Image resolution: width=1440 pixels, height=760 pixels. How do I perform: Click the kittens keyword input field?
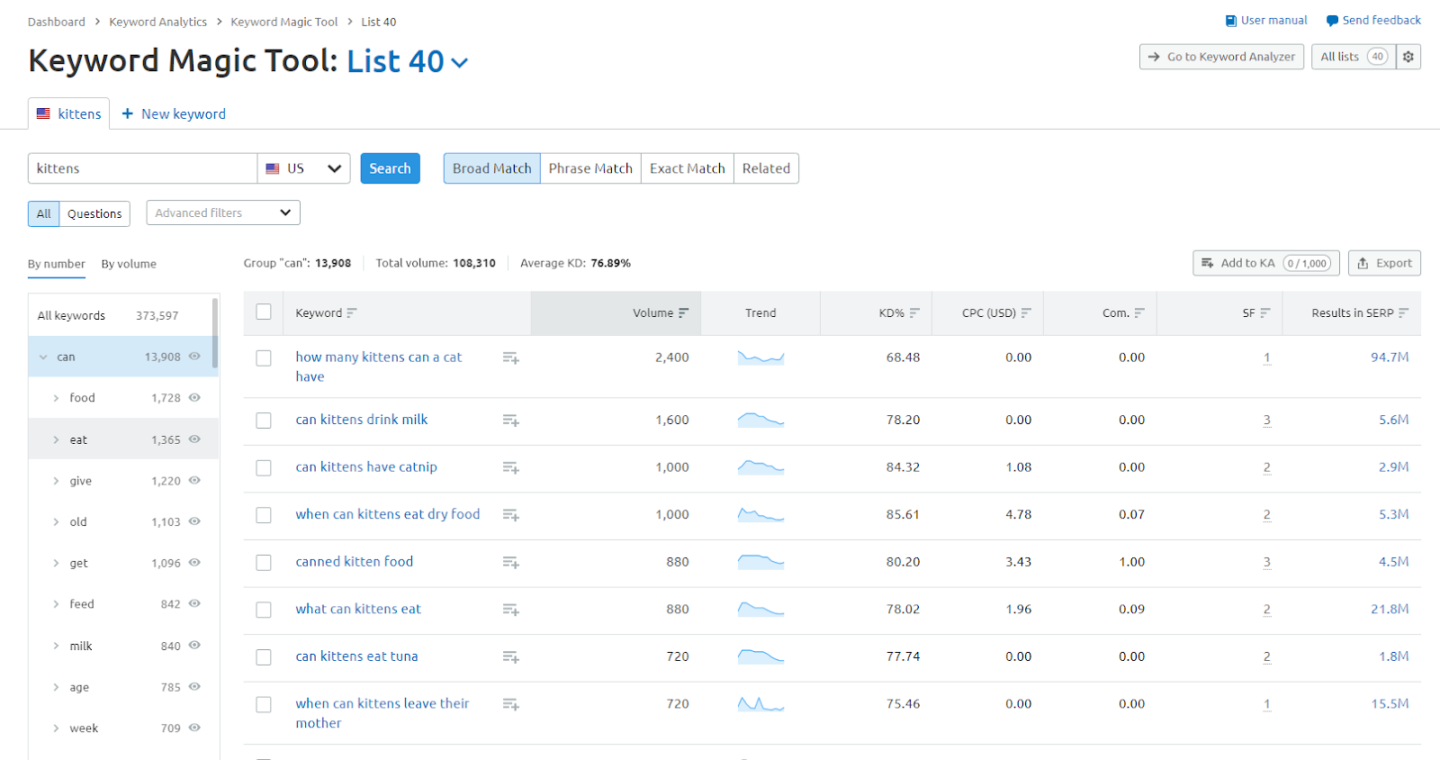click(142, 168)
